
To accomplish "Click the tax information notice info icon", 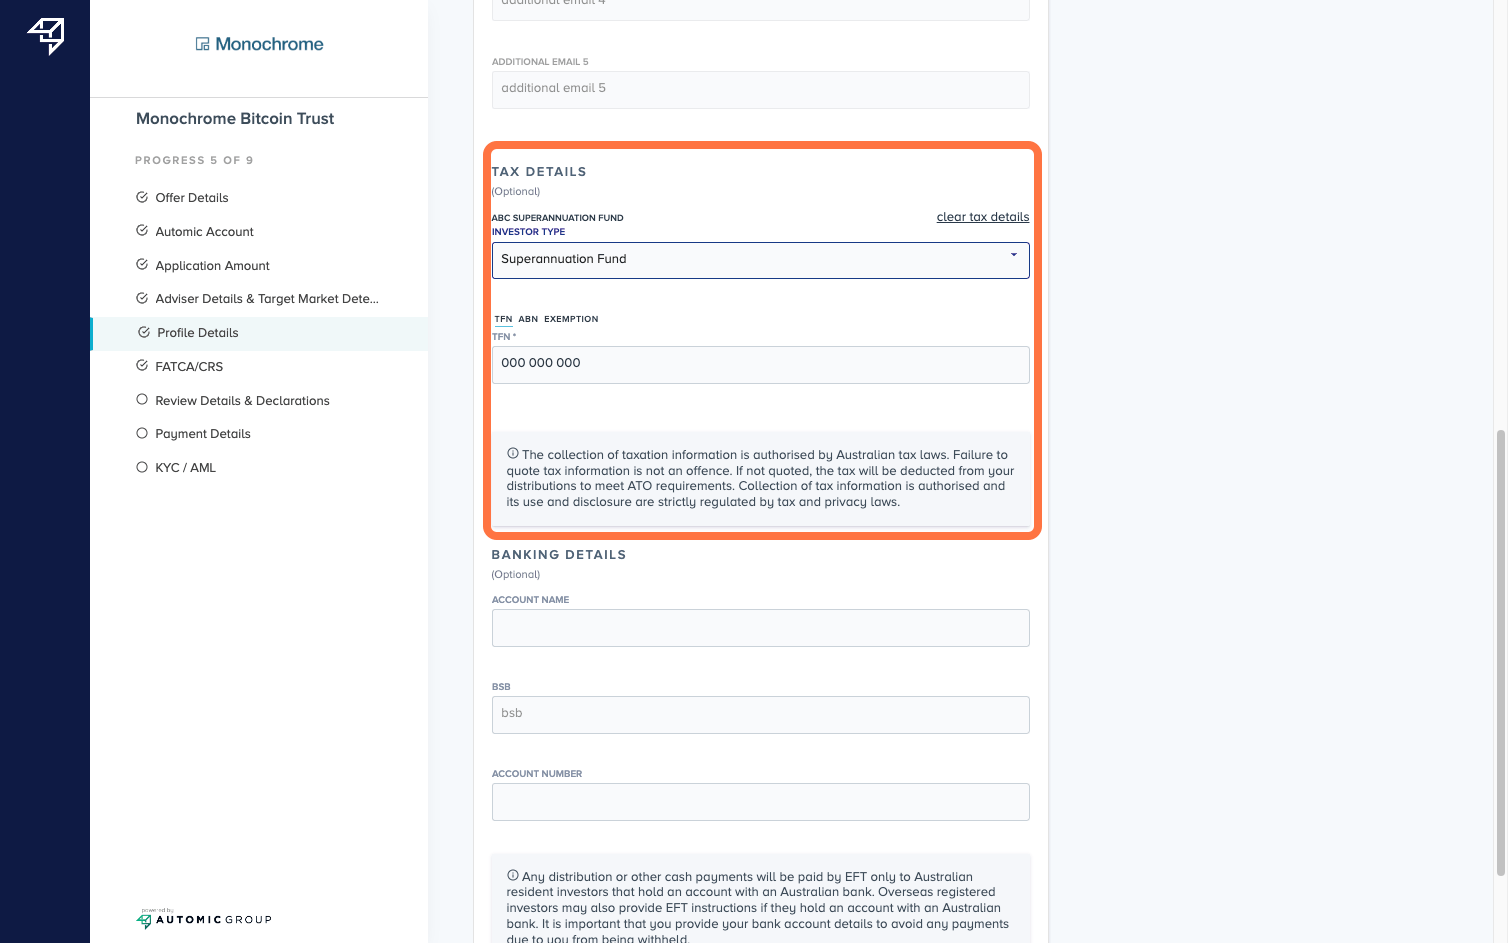I will 513,453.
